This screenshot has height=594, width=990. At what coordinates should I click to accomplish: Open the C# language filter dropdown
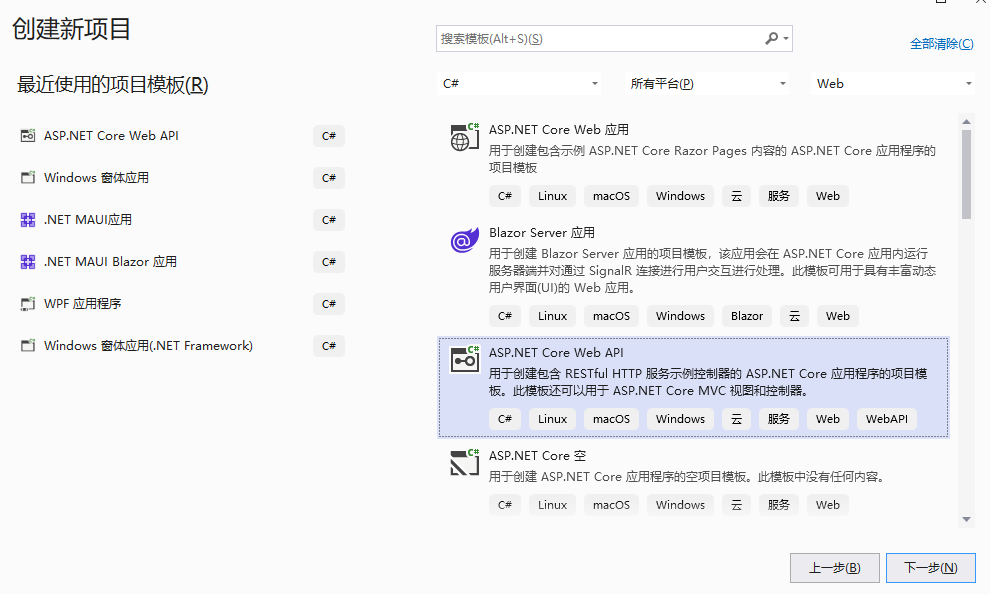518,83
